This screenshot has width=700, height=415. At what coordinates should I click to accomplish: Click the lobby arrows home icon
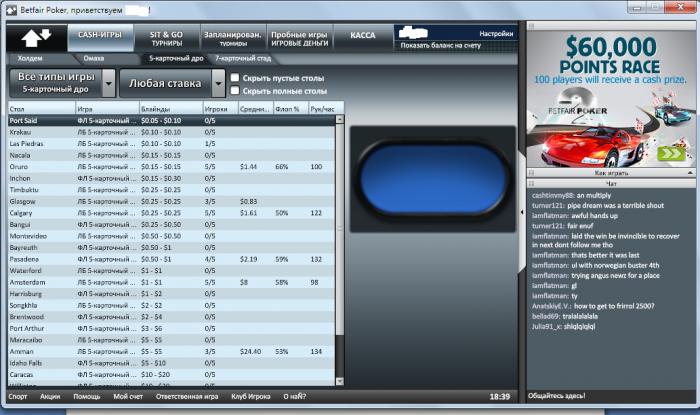(x=37, y=38)
